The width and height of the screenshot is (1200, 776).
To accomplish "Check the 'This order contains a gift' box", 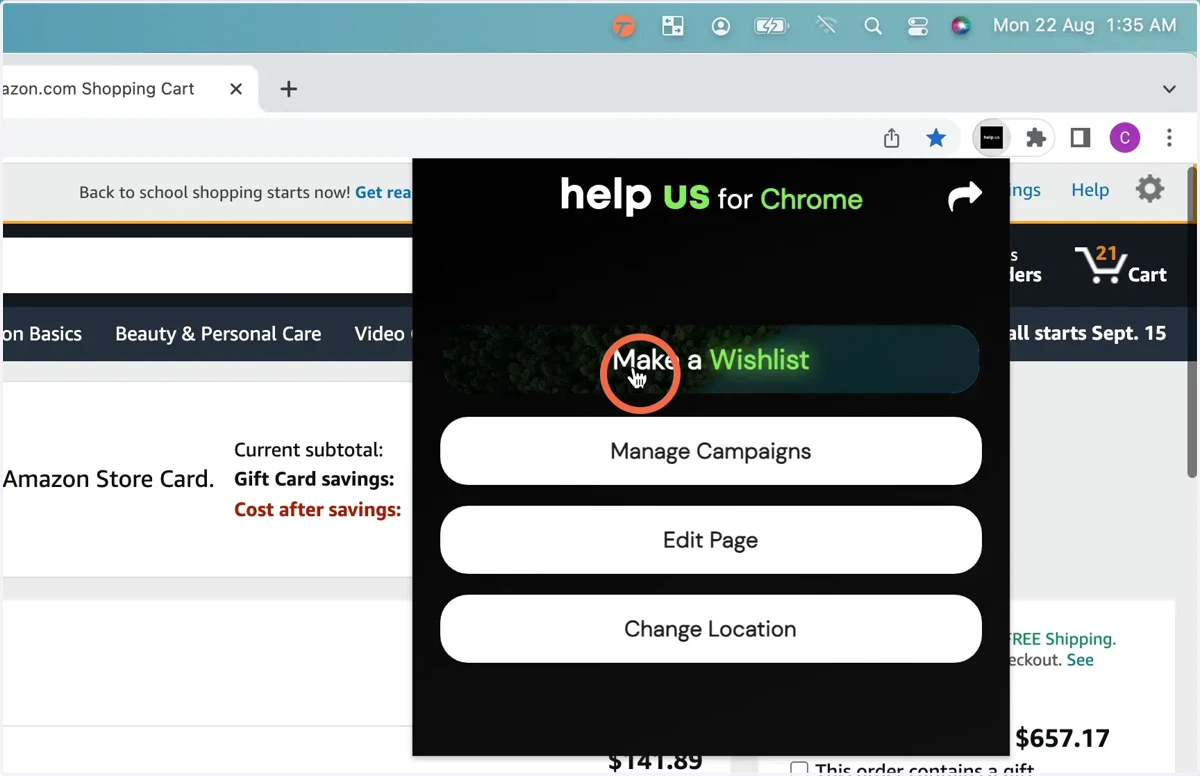I will [x=799, y=769].
